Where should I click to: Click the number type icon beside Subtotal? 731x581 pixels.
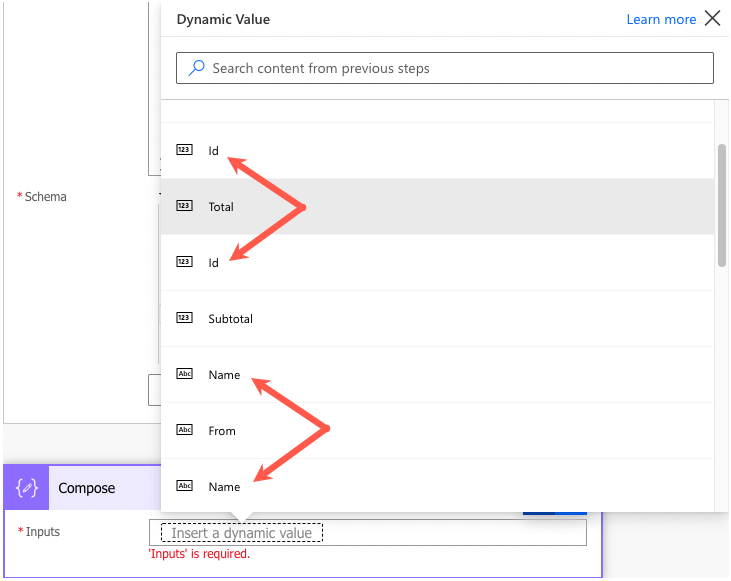click(184, 318)
